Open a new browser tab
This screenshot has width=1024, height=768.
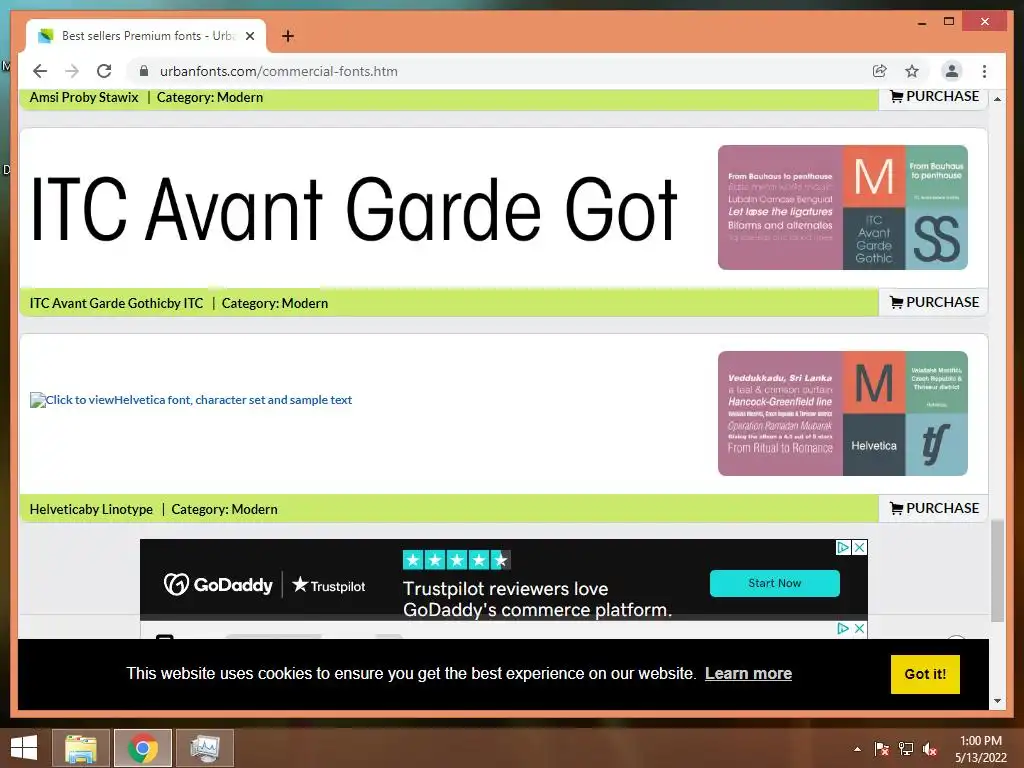point(287,36)
